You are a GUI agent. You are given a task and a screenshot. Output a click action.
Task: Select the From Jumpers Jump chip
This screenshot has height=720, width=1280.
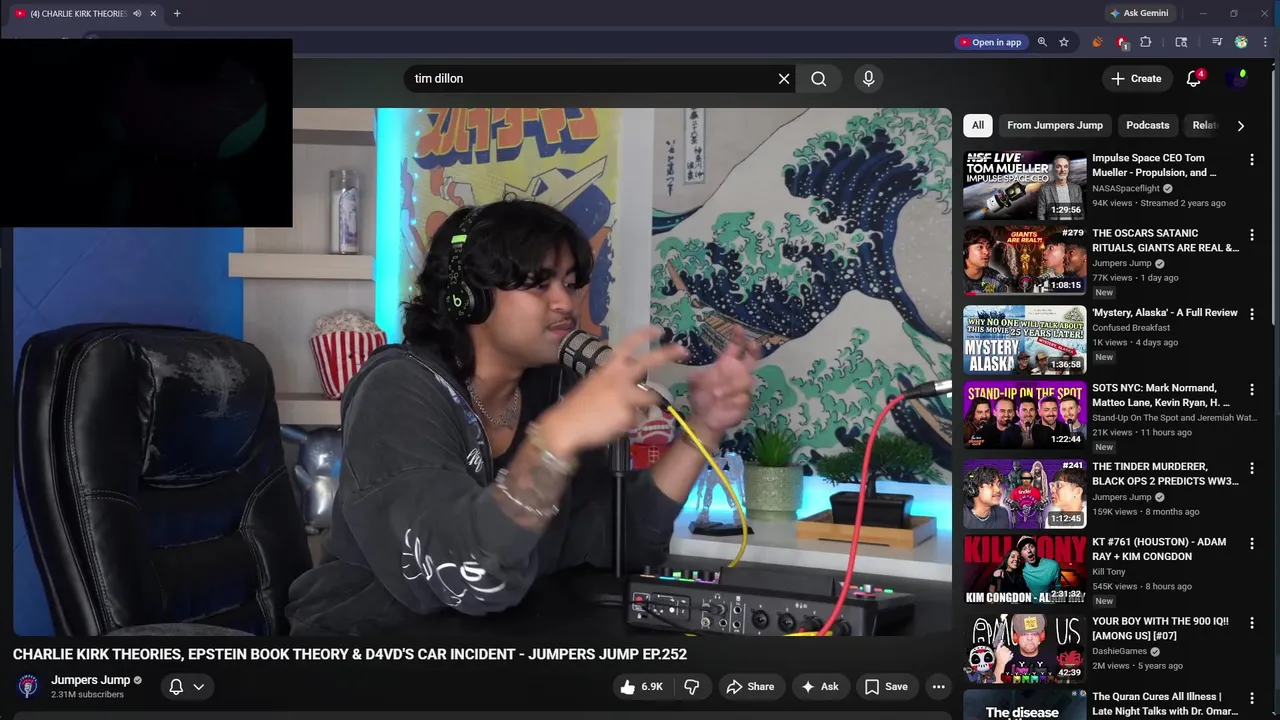[1055, 125]
